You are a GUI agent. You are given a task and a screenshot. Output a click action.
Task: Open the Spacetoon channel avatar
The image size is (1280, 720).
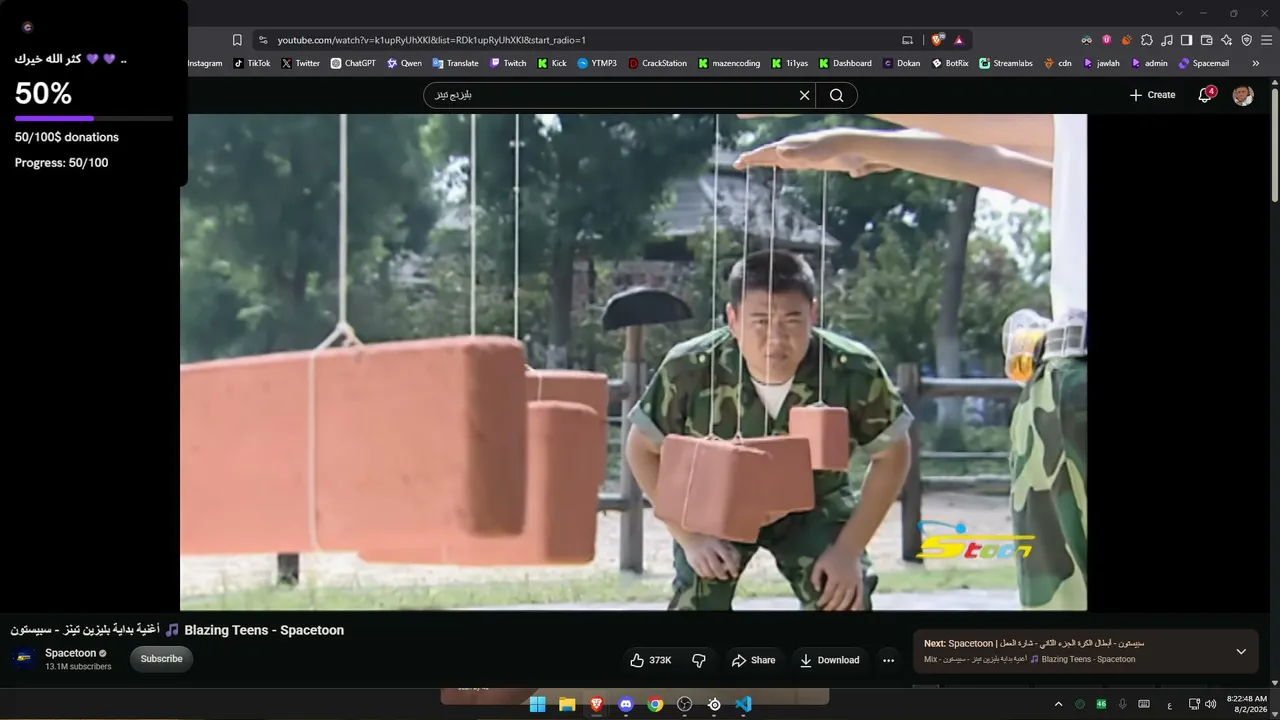coord(25,659)
